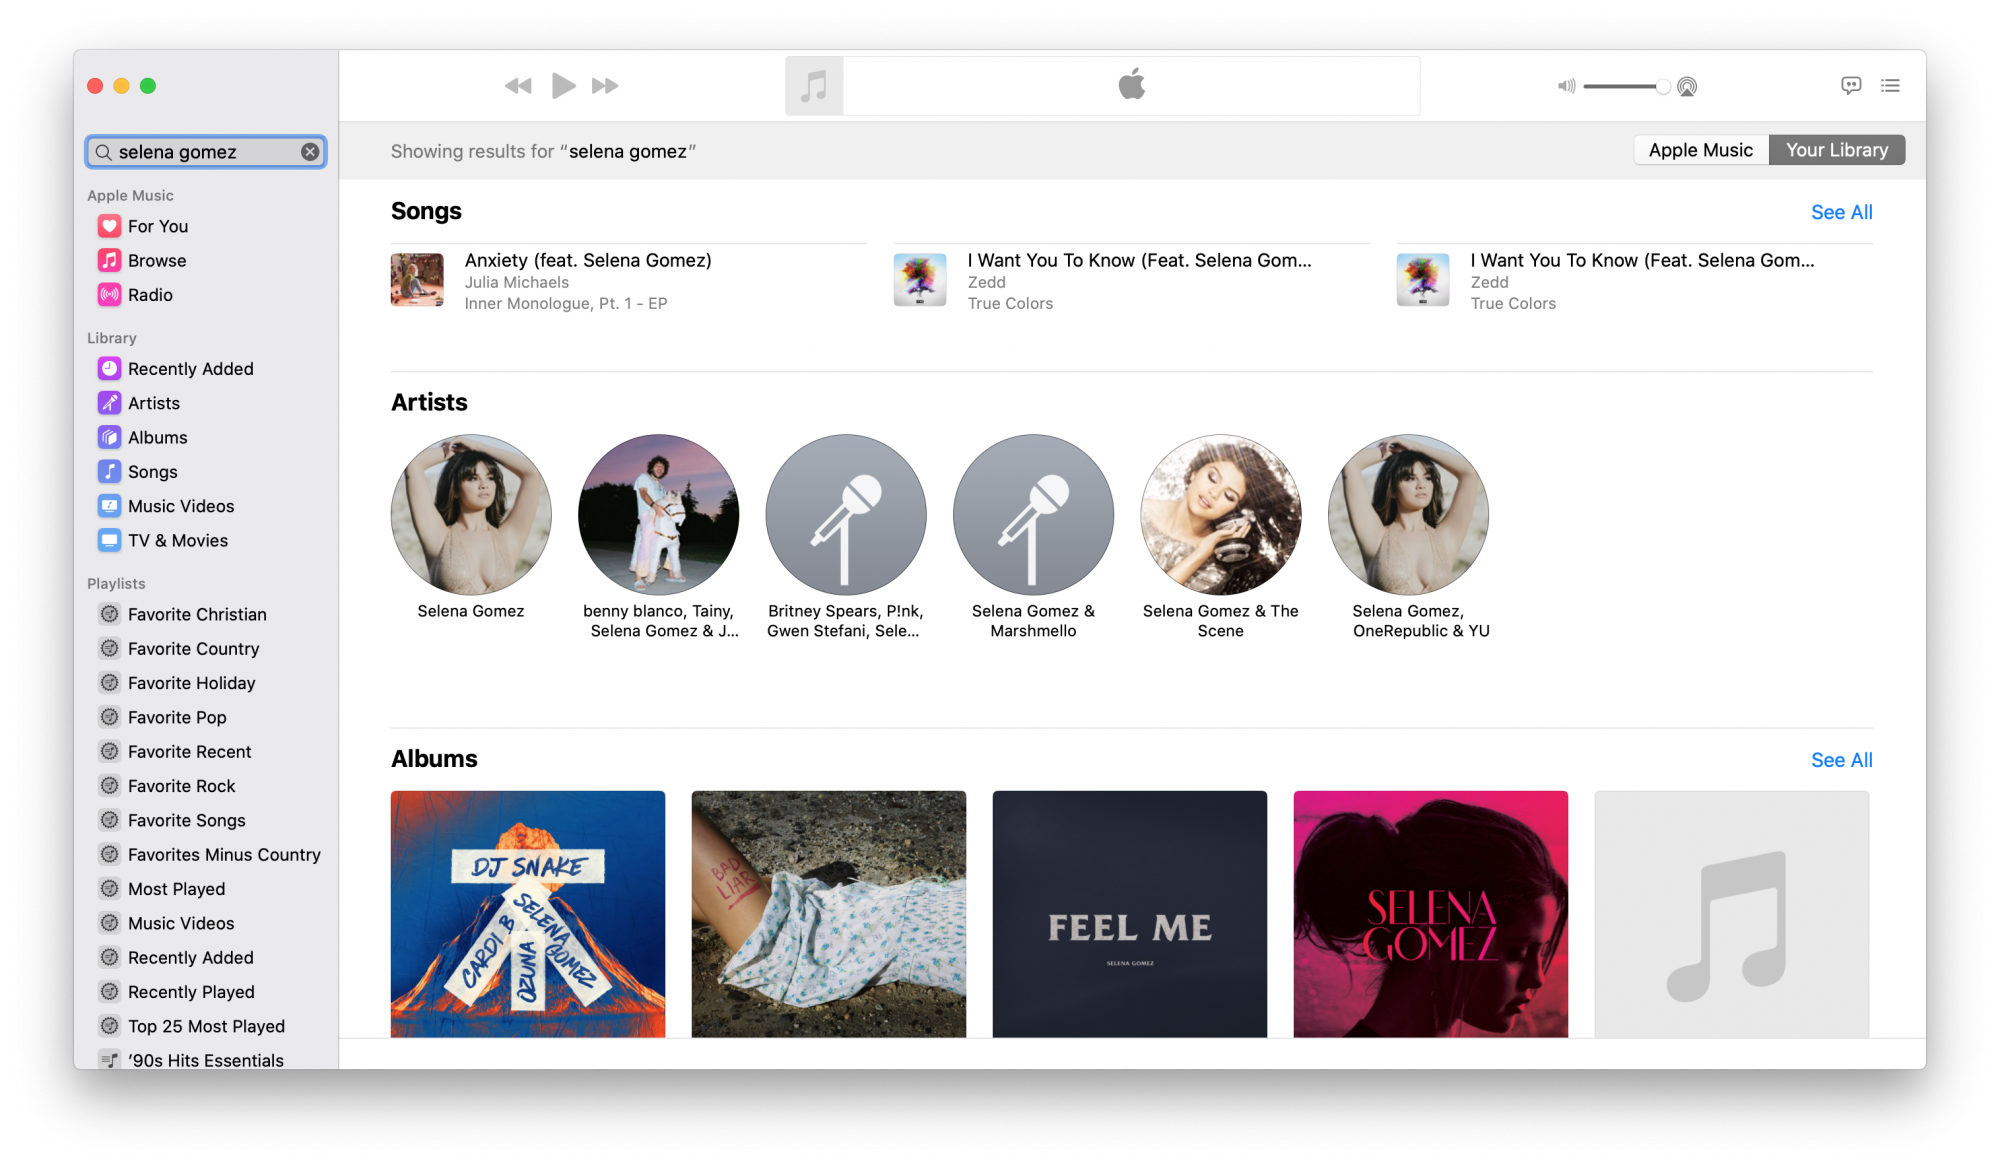Open Britney Spears, P!nk artist placeholder
The image size is (2000, 1167).
pyautogui.click(x=846, y=514)
